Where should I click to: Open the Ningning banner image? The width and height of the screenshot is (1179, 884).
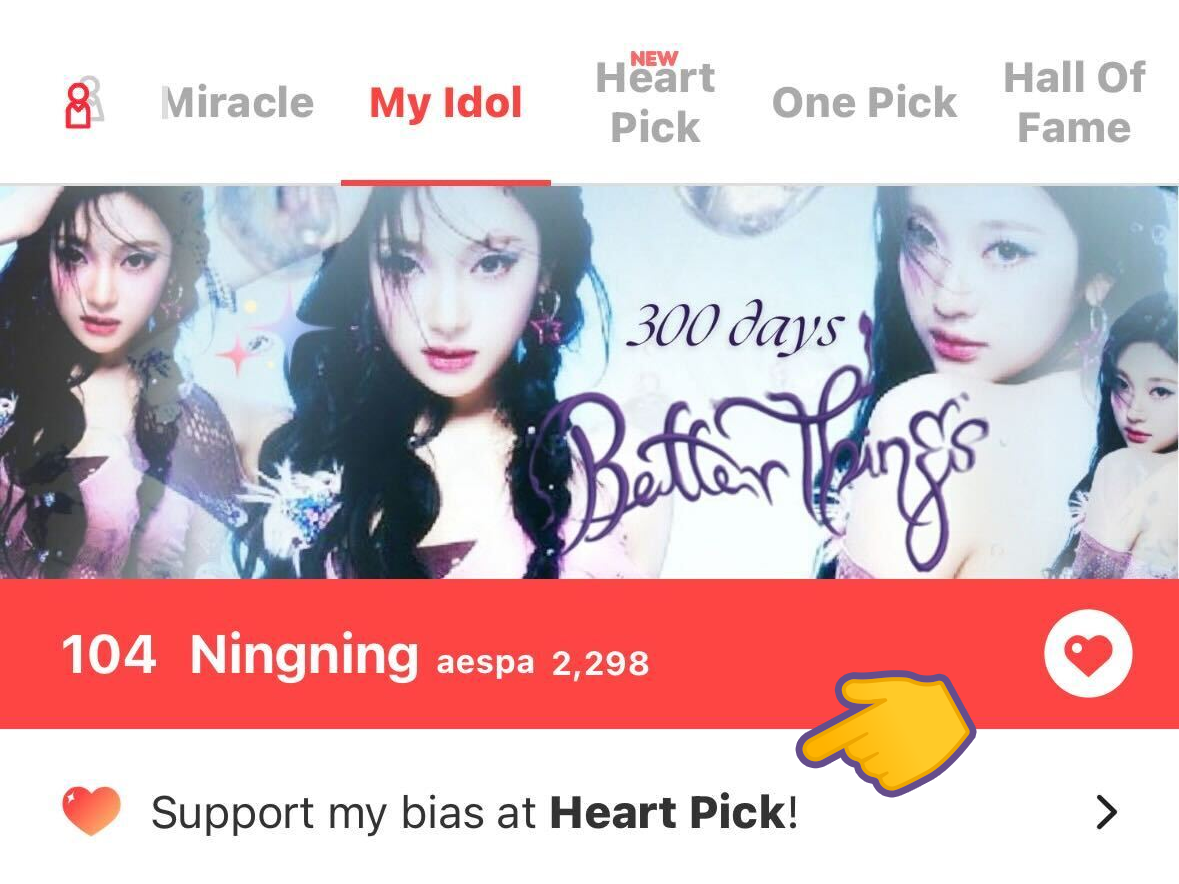[590, 382]
